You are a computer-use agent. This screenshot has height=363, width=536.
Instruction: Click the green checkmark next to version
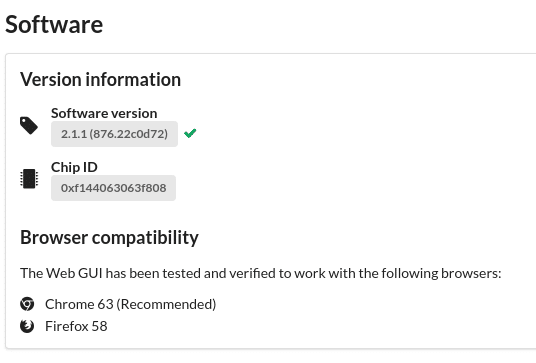point(190,133)
